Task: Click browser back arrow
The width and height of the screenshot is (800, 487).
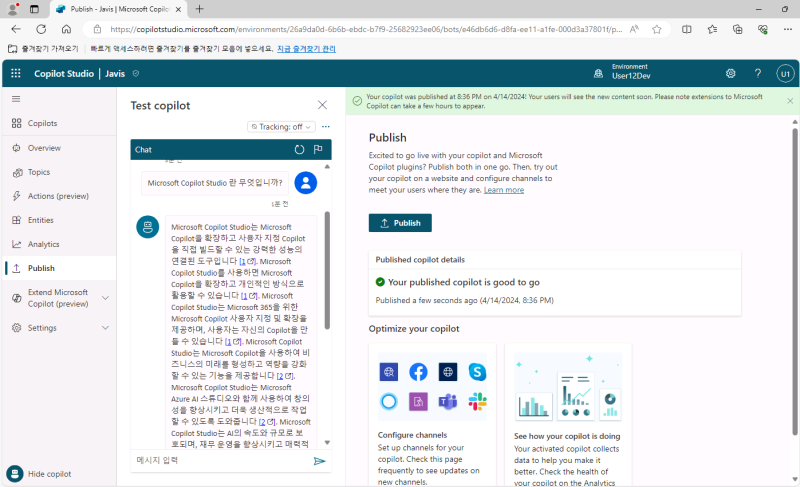Action: click(16, 29)
